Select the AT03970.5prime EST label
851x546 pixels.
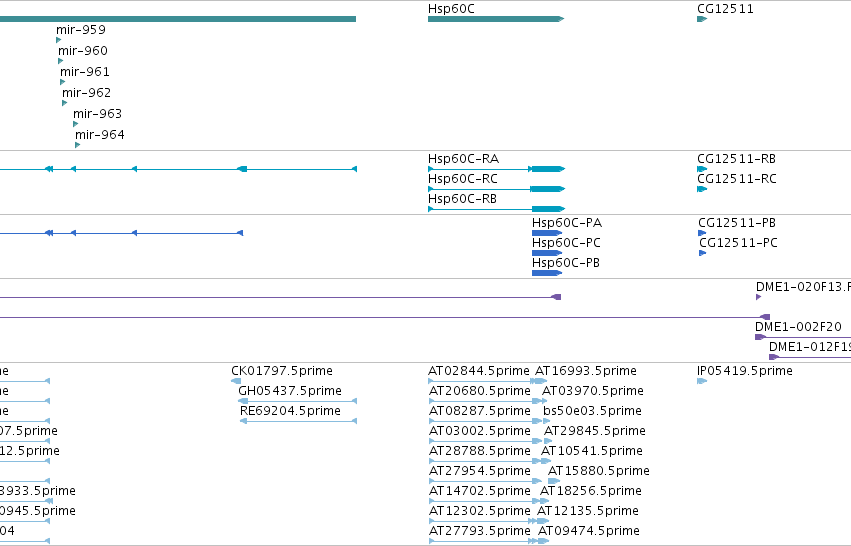[593, 391]
